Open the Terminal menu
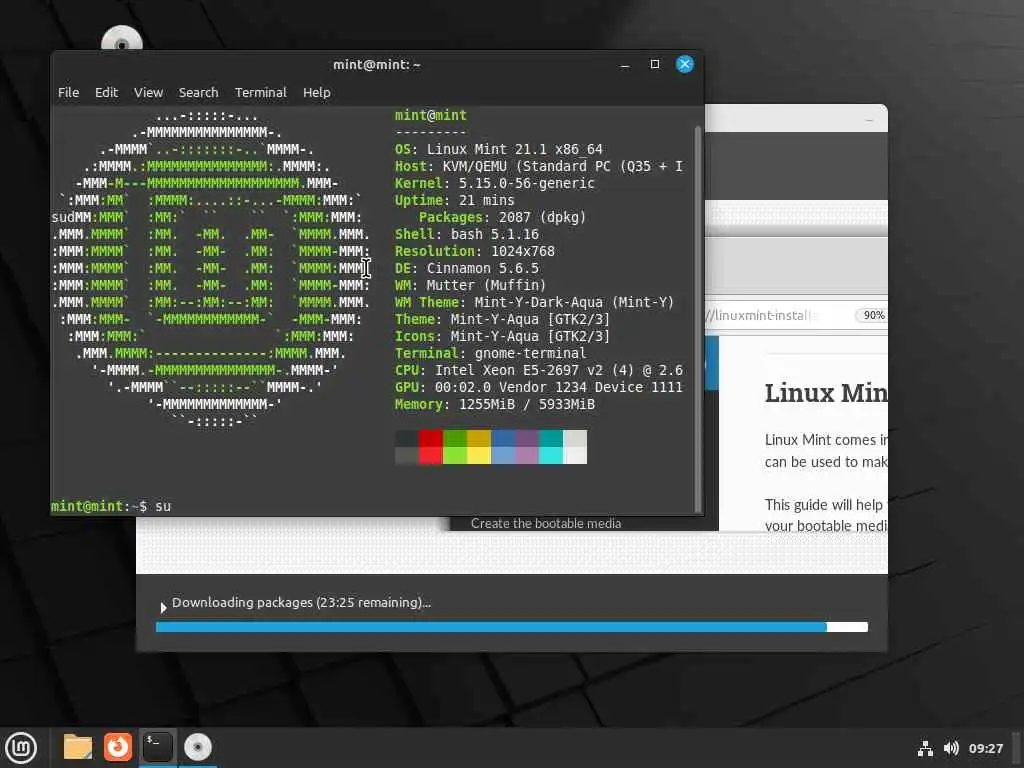 point(261,93)
